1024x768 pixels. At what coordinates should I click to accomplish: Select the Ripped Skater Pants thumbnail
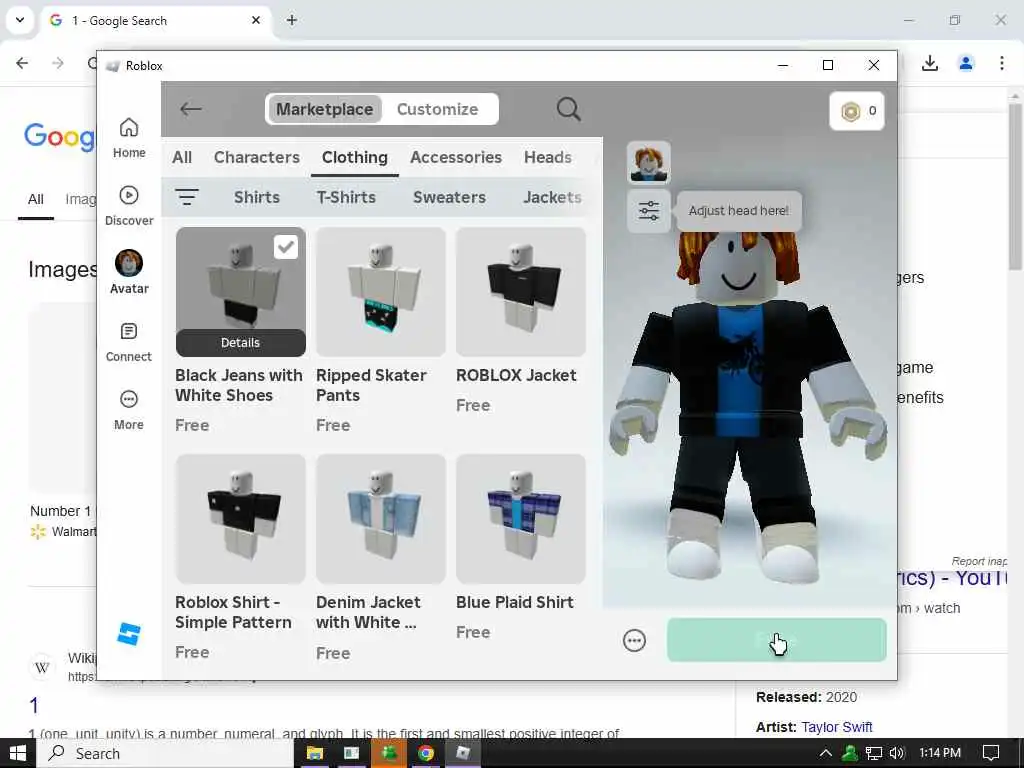coord(381,292)
